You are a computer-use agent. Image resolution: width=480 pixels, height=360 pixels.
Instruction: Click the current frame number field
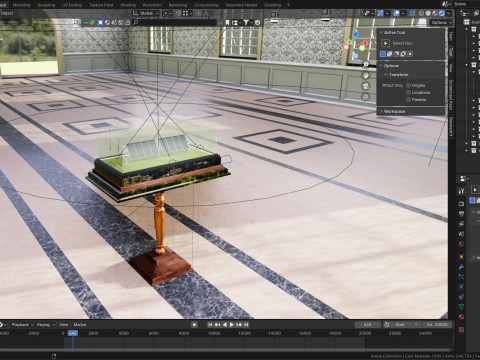point(367,325)
